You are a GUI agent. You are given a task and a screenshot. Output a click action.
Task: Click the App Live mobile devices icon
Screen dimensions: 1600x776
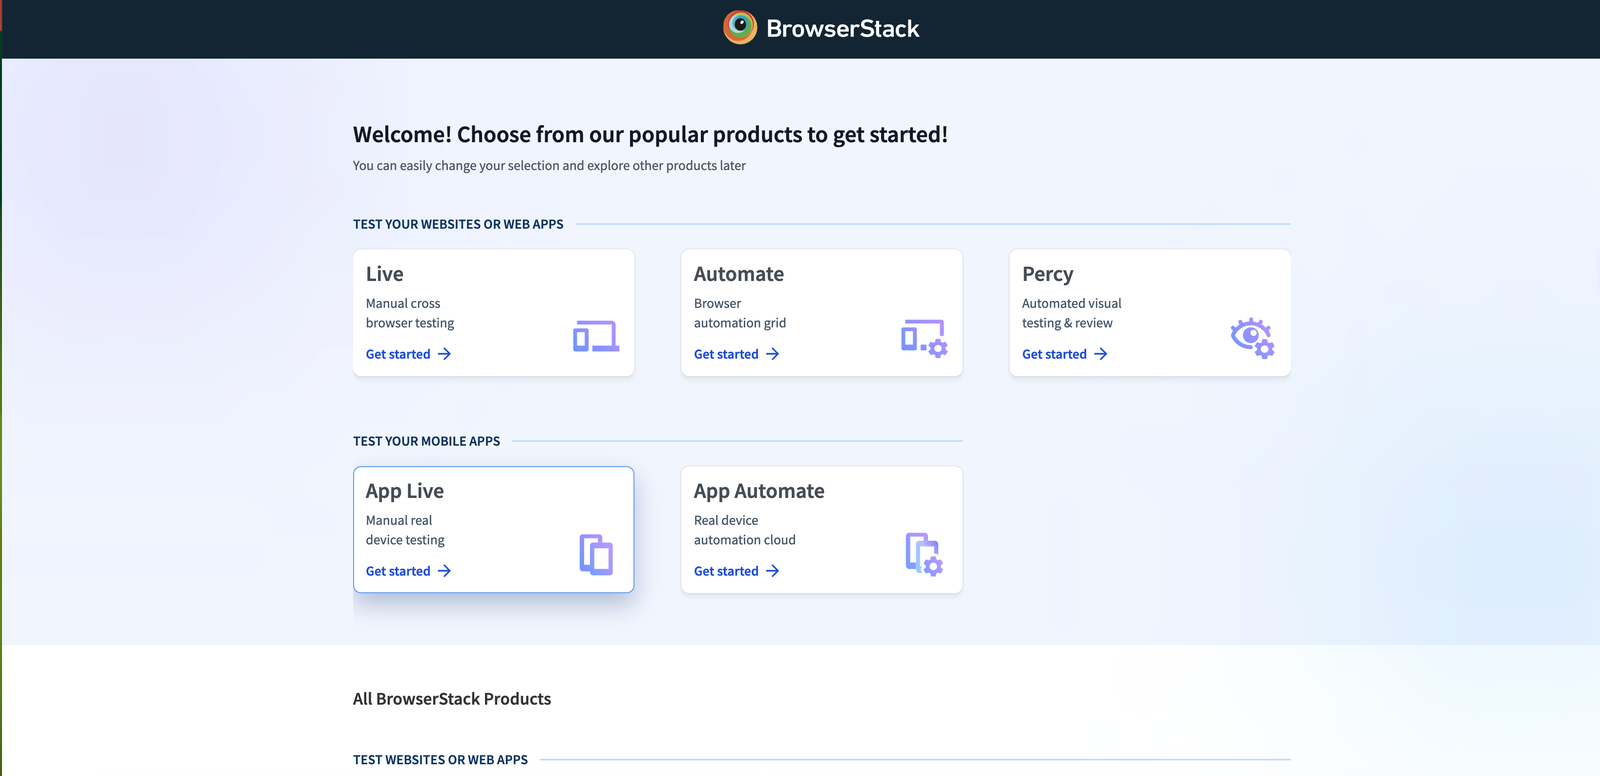pos(596,554)
